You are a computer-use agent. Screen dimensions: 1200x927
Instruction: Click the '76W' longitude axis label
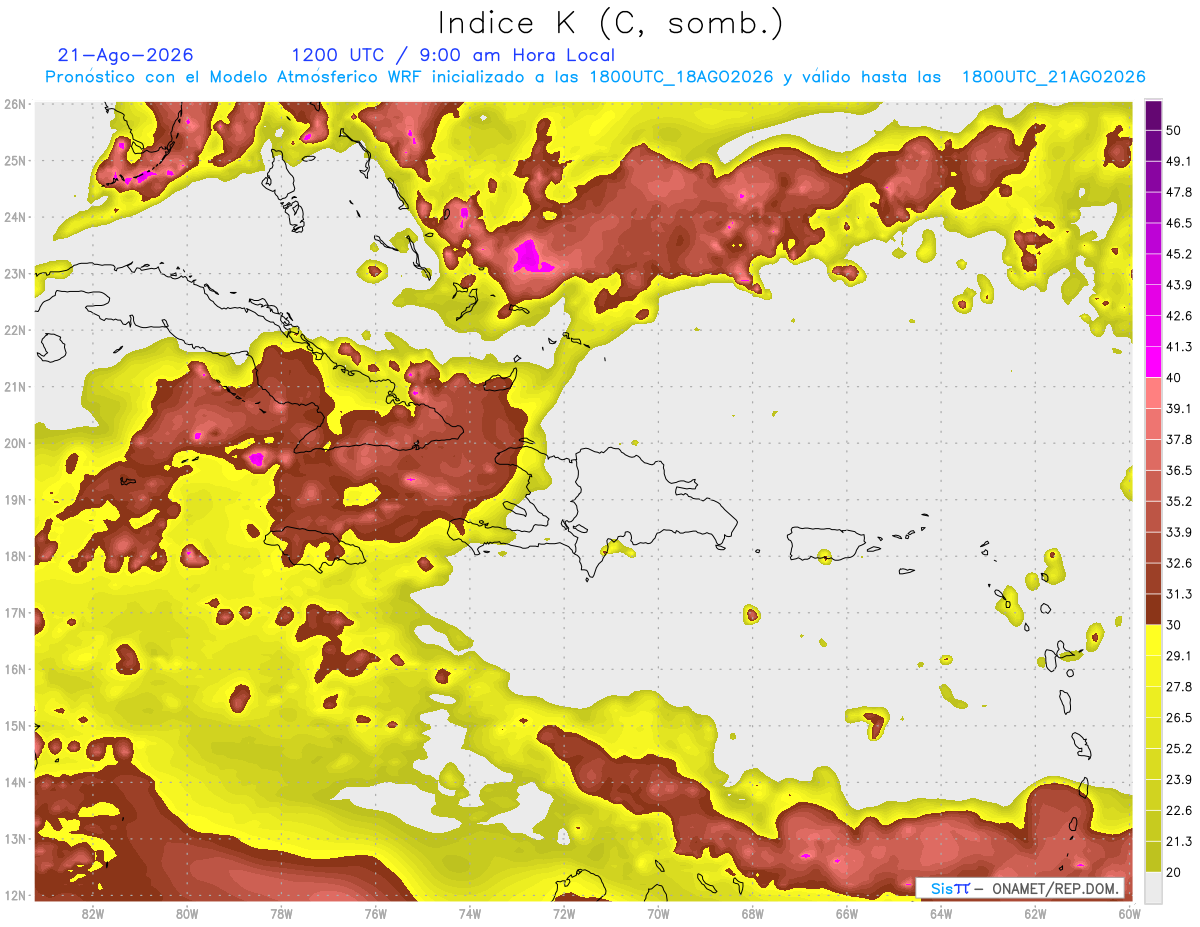coord(375,914)
